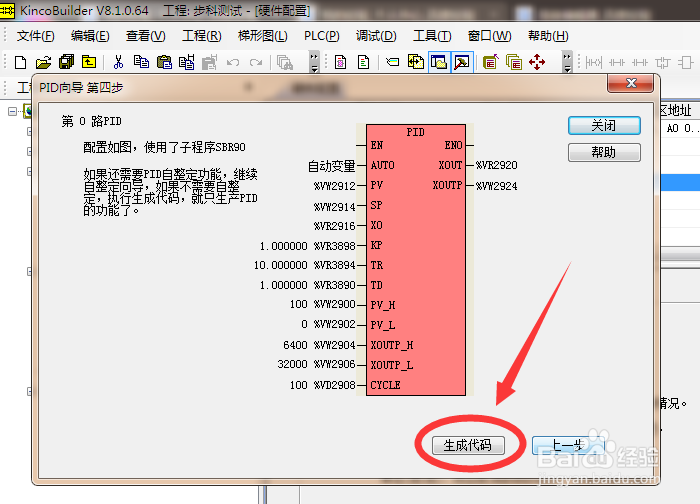Expand the second toolbar overflow arrow

coord(567,62)
